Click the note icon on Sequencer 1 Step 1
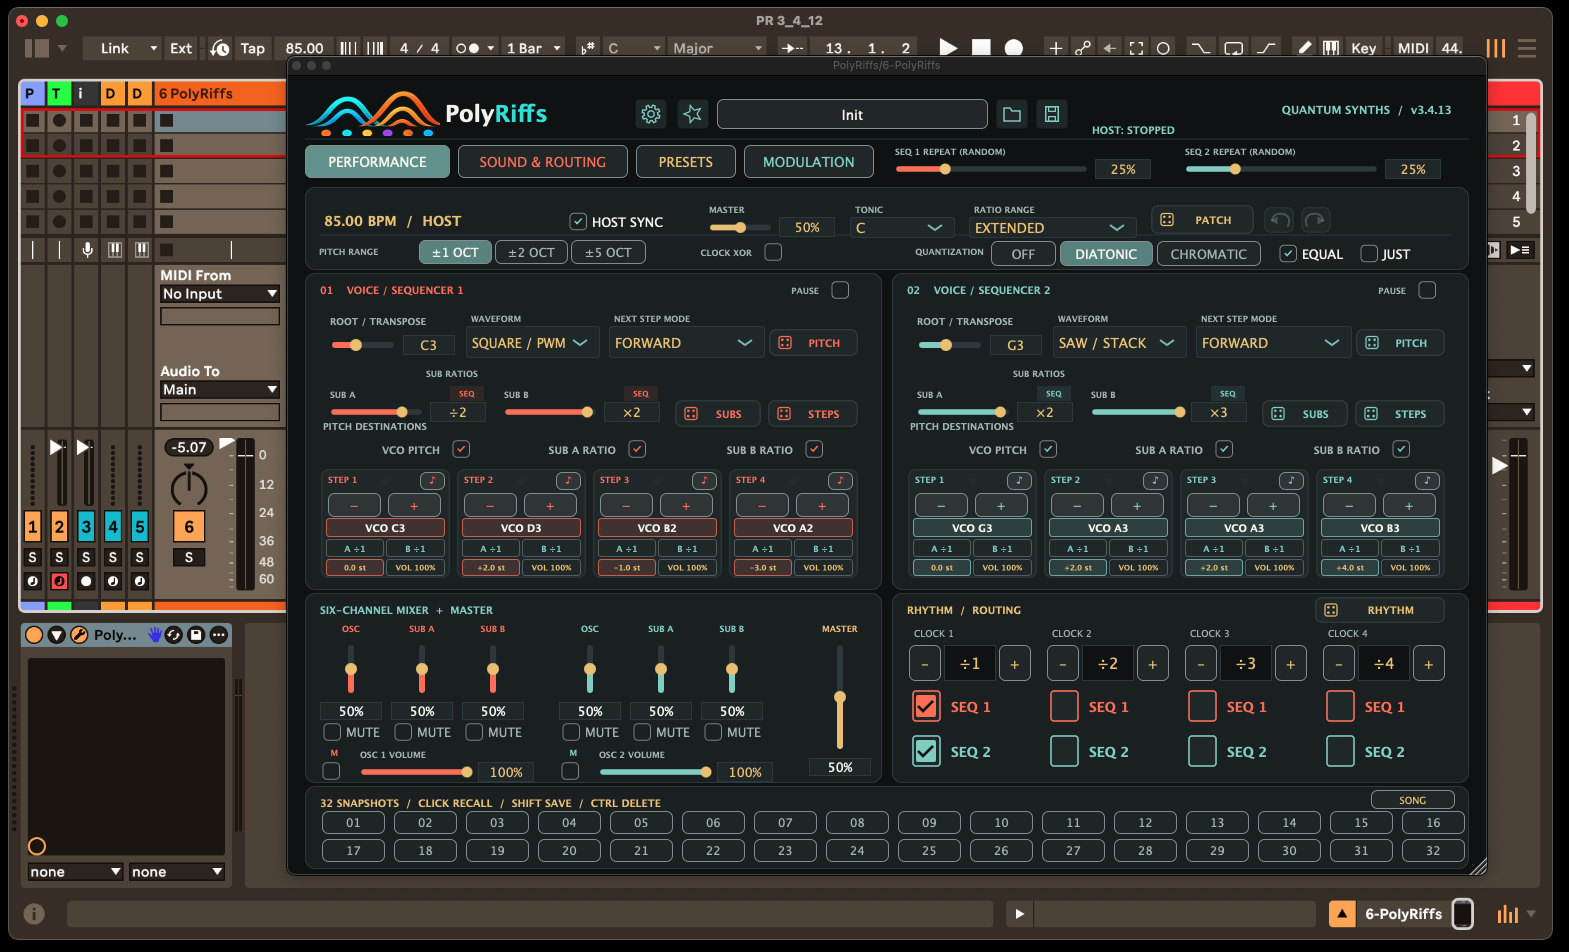Viewport: 1569px width, 952px height. [432, 480]
